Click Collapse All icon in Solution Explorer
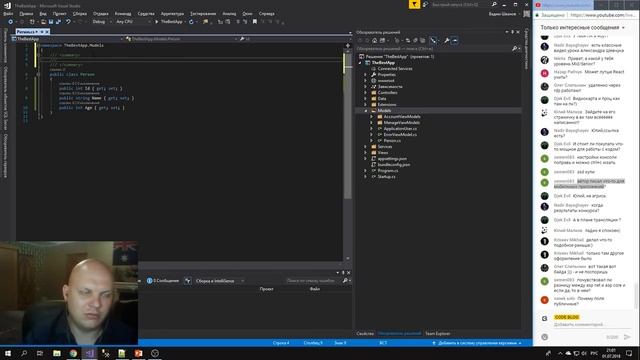The image size is (640, 360). 415,40
